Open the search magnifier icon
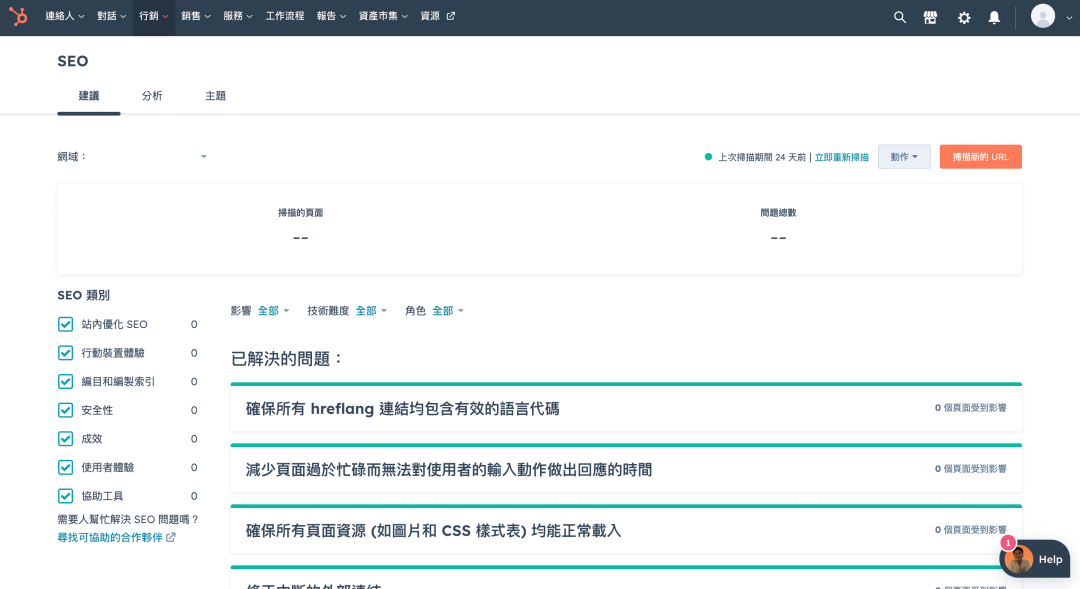 click(x=899, y=17)
